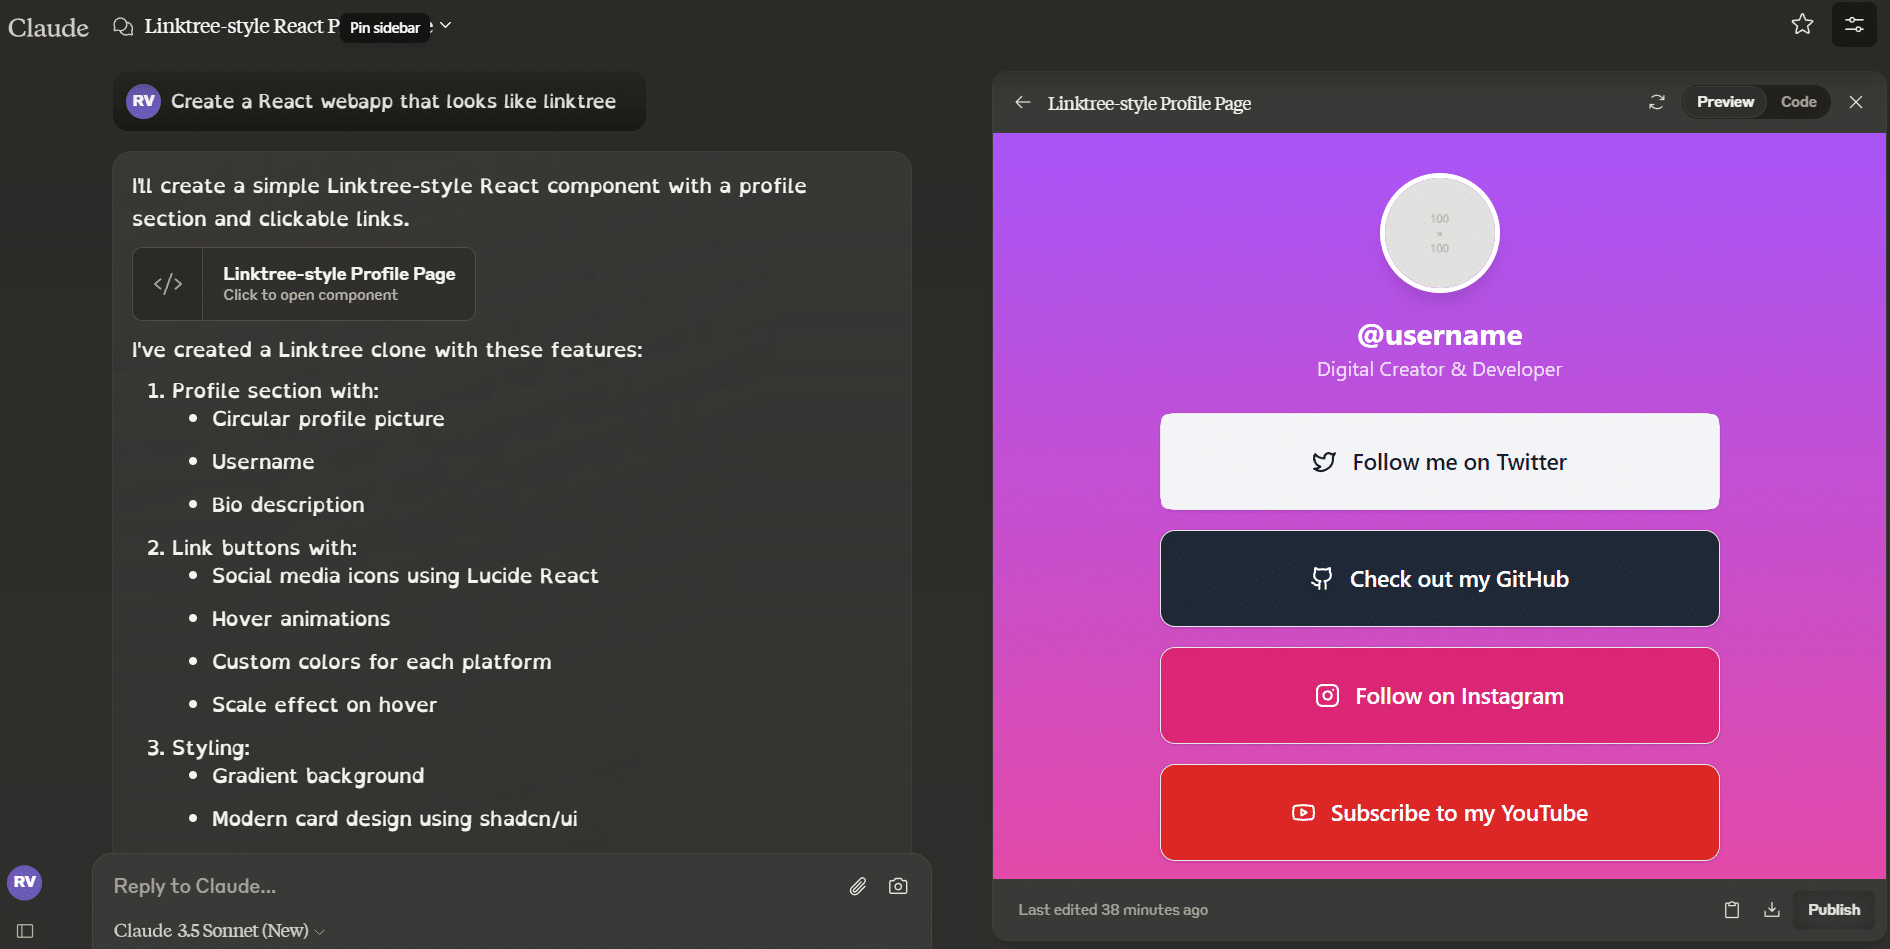Download the artifact file

[1772, 910]
